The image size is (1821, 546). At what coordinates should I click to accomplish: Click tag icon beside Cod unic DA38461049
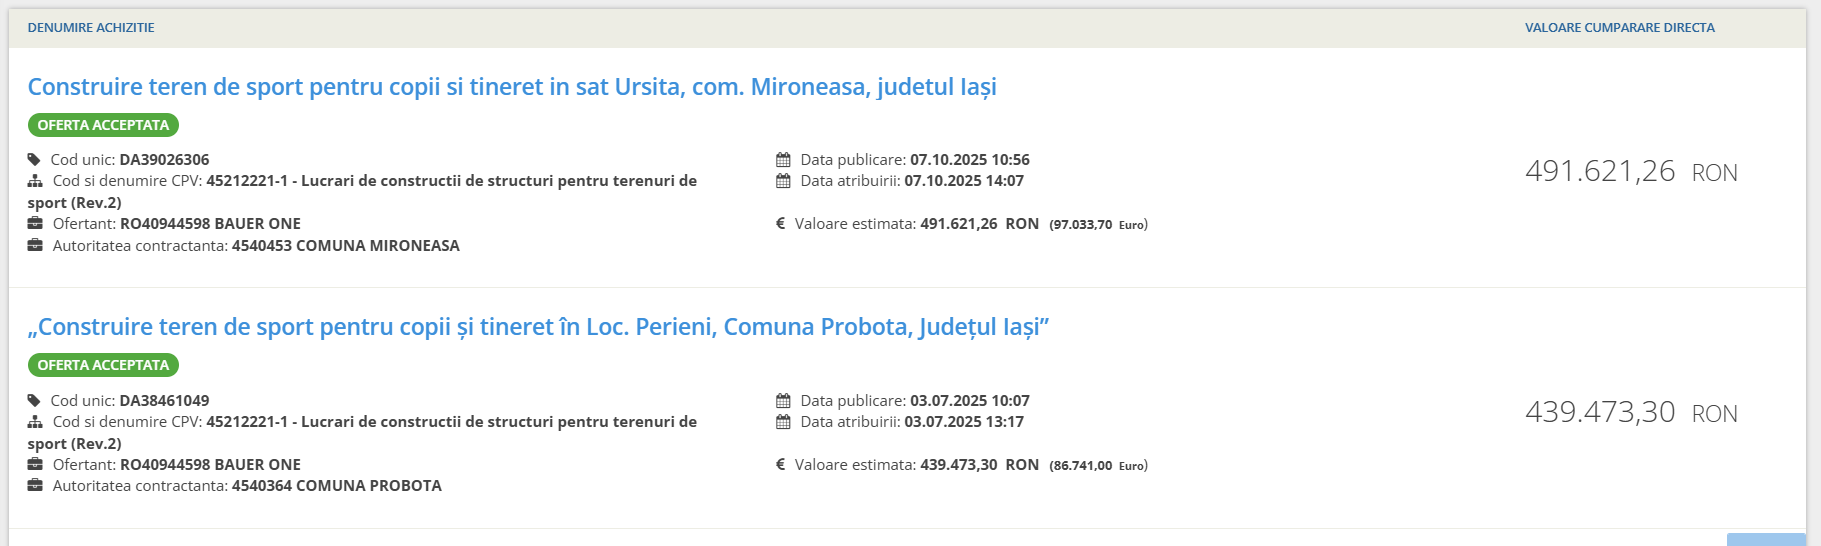(34, 401)
